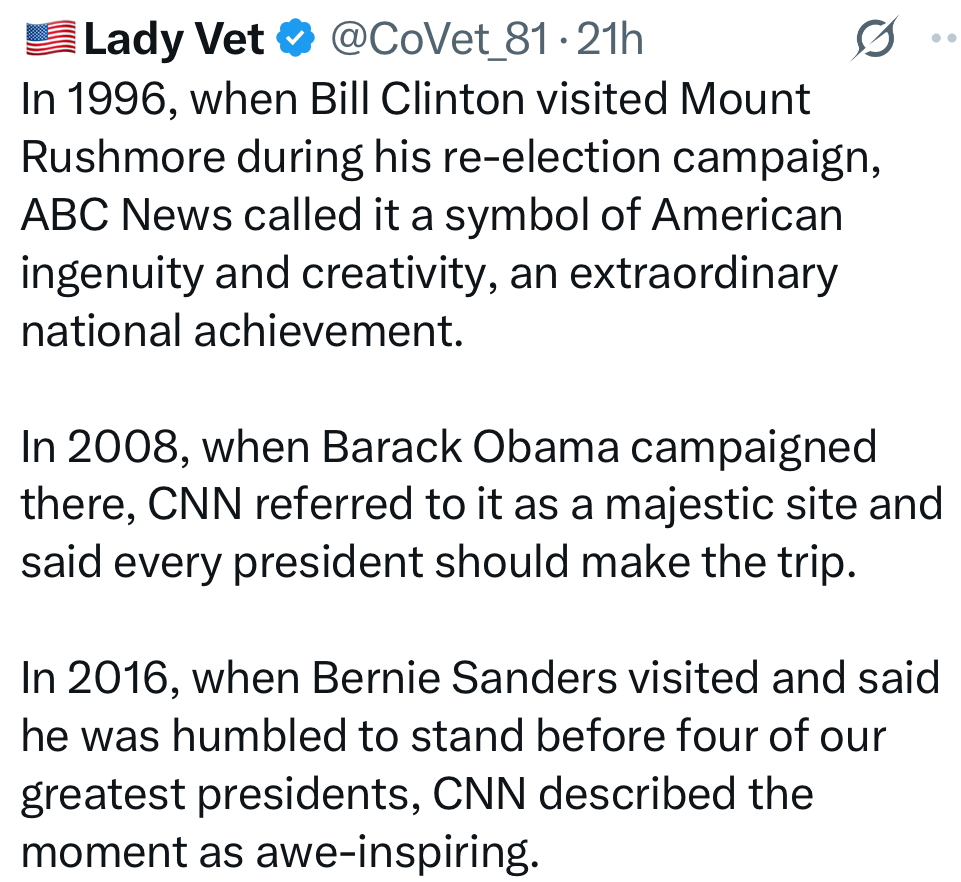Click the word Rushmore in the post
The width and height of the screenshot is (961, 882).
click(x=119, y=157)
